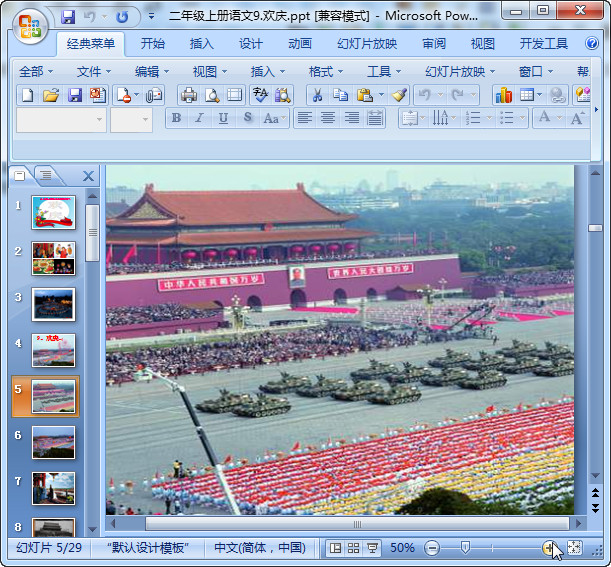Click the Help question mark icon

pos(592,43)
